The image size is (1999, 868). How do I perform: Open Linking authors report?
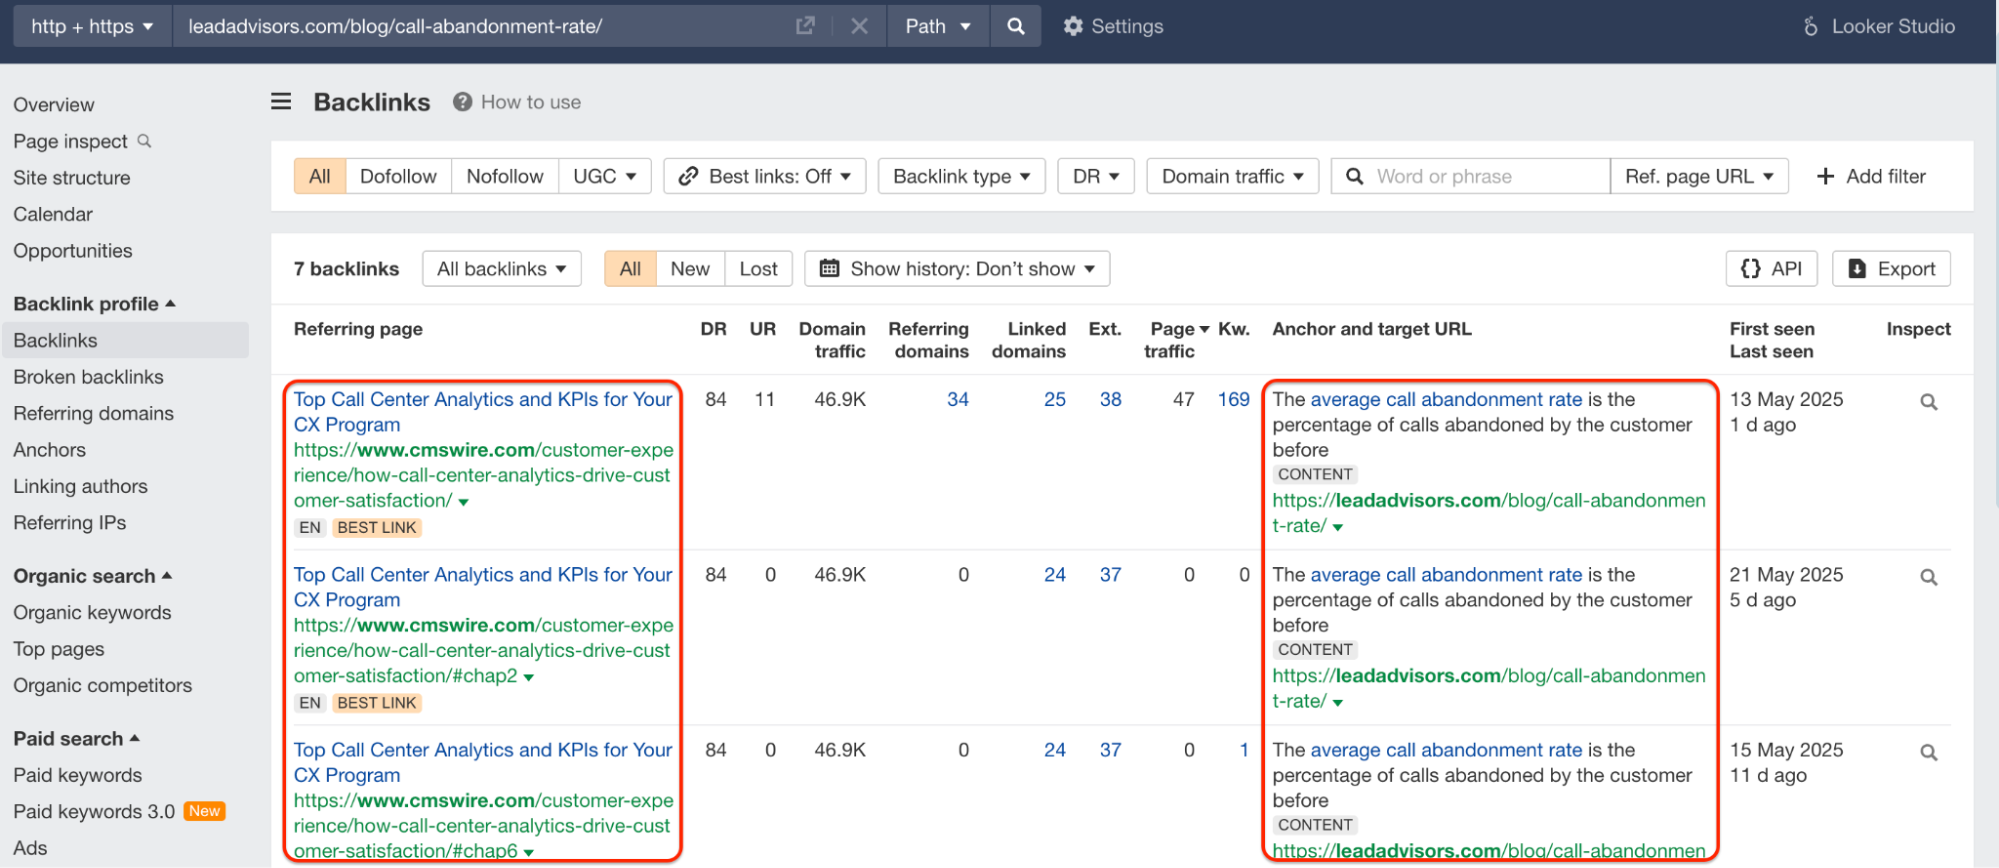coord(80,486)
